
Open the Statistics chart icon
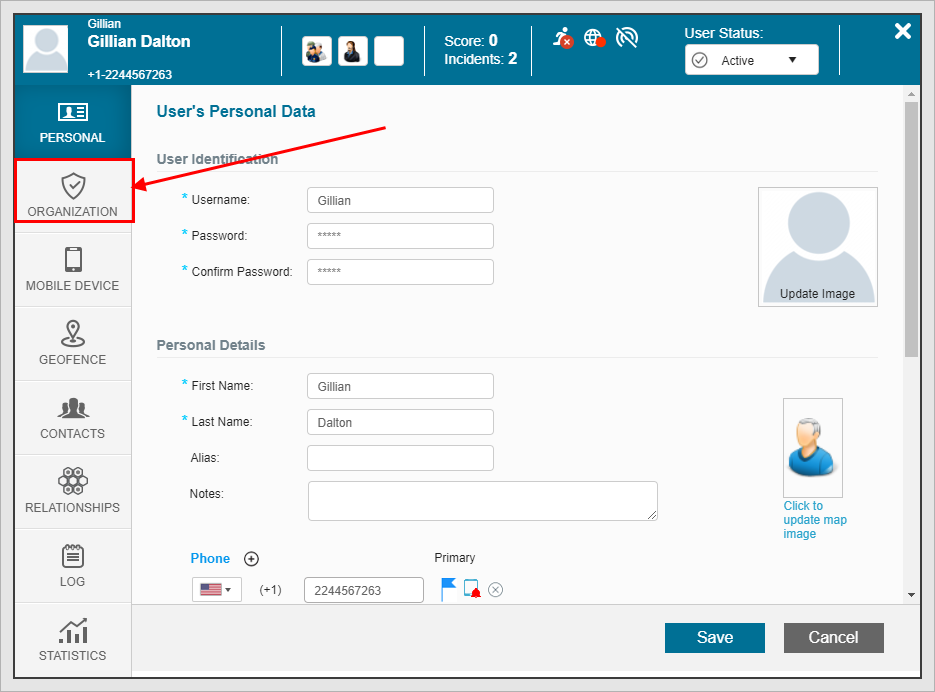(x=72, y=630)
